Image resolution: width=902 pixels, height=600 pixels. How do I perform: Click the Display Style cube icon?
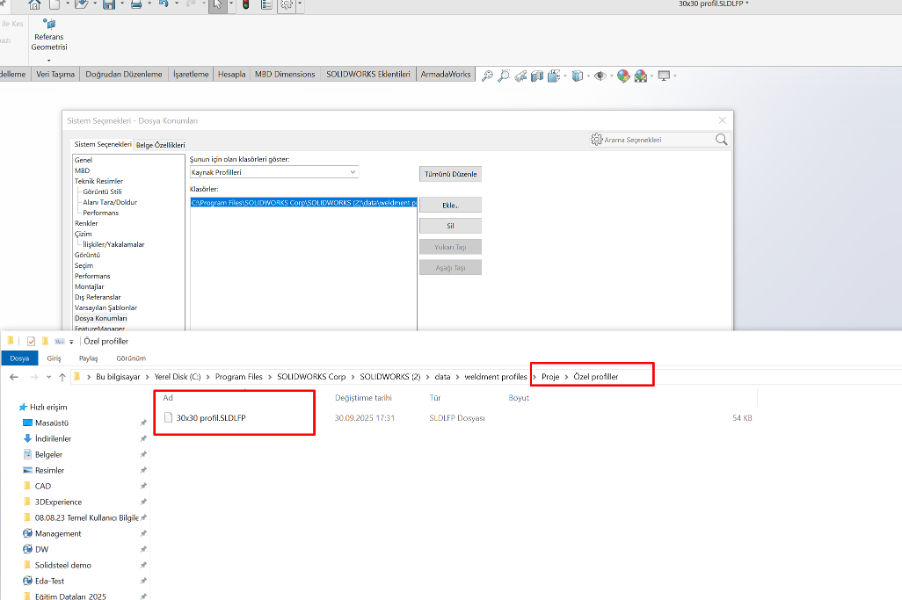pos(578,76)
